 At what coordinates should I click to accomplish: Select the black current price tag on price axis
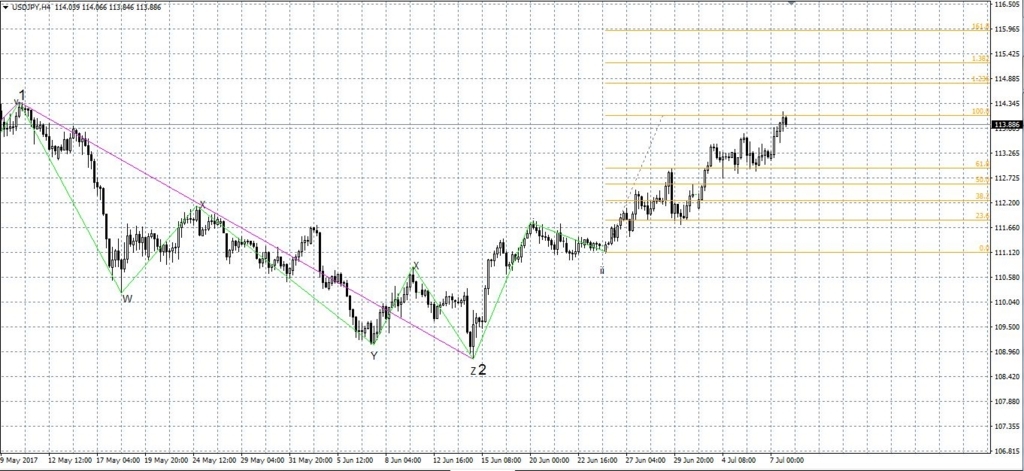coord(1007,125)
